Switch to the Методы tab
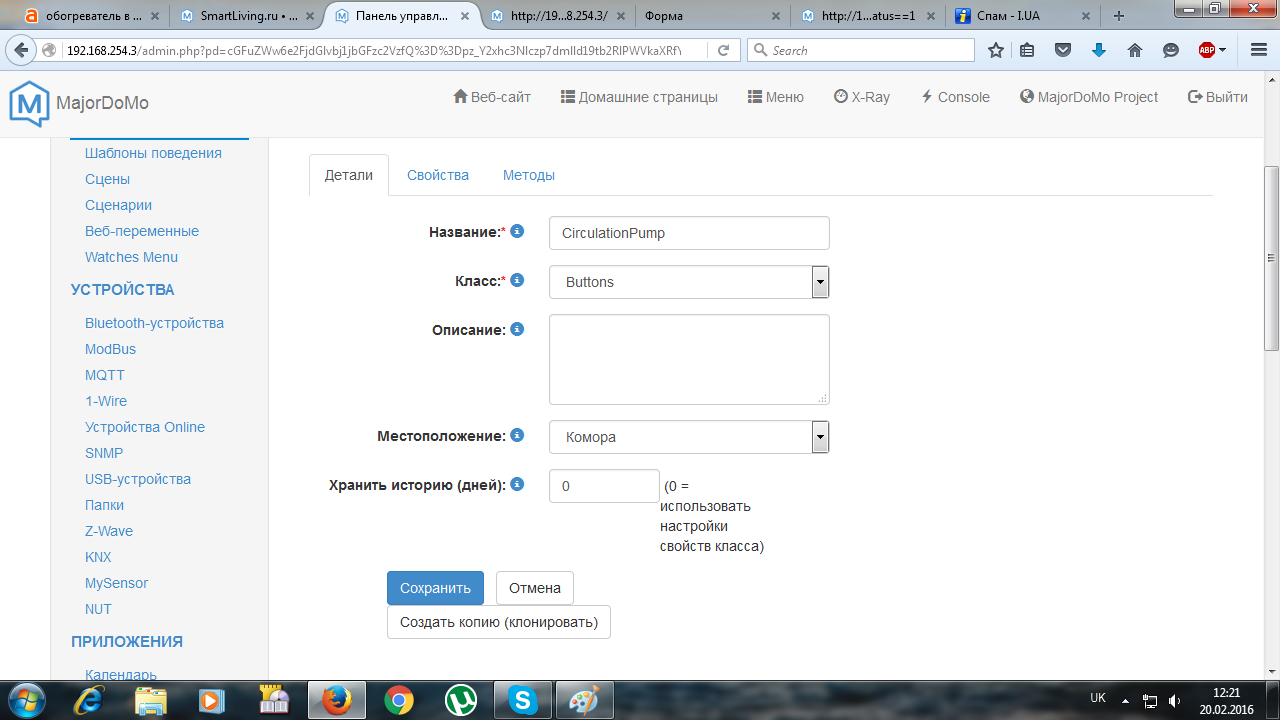This screenshot has width=1280, height=720. click(x=529, y=175)
